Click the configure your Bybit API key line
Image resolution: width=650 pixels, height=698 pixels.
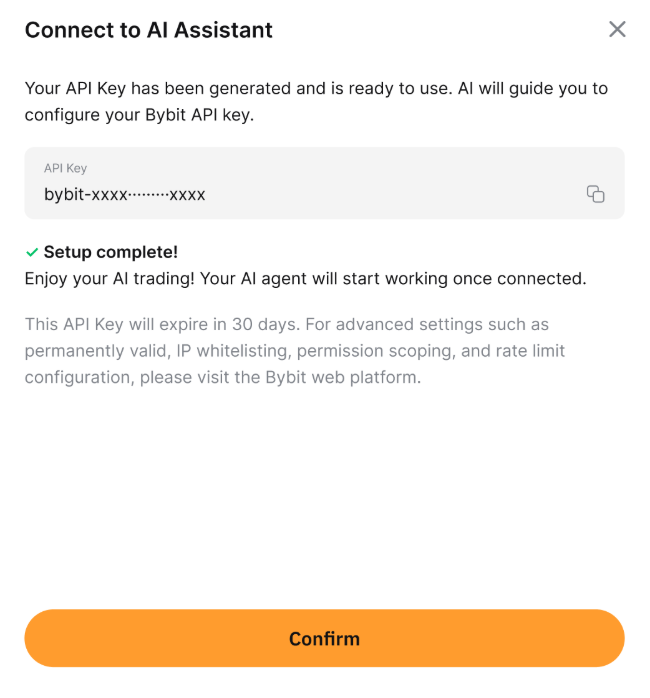tap(140, 114)
